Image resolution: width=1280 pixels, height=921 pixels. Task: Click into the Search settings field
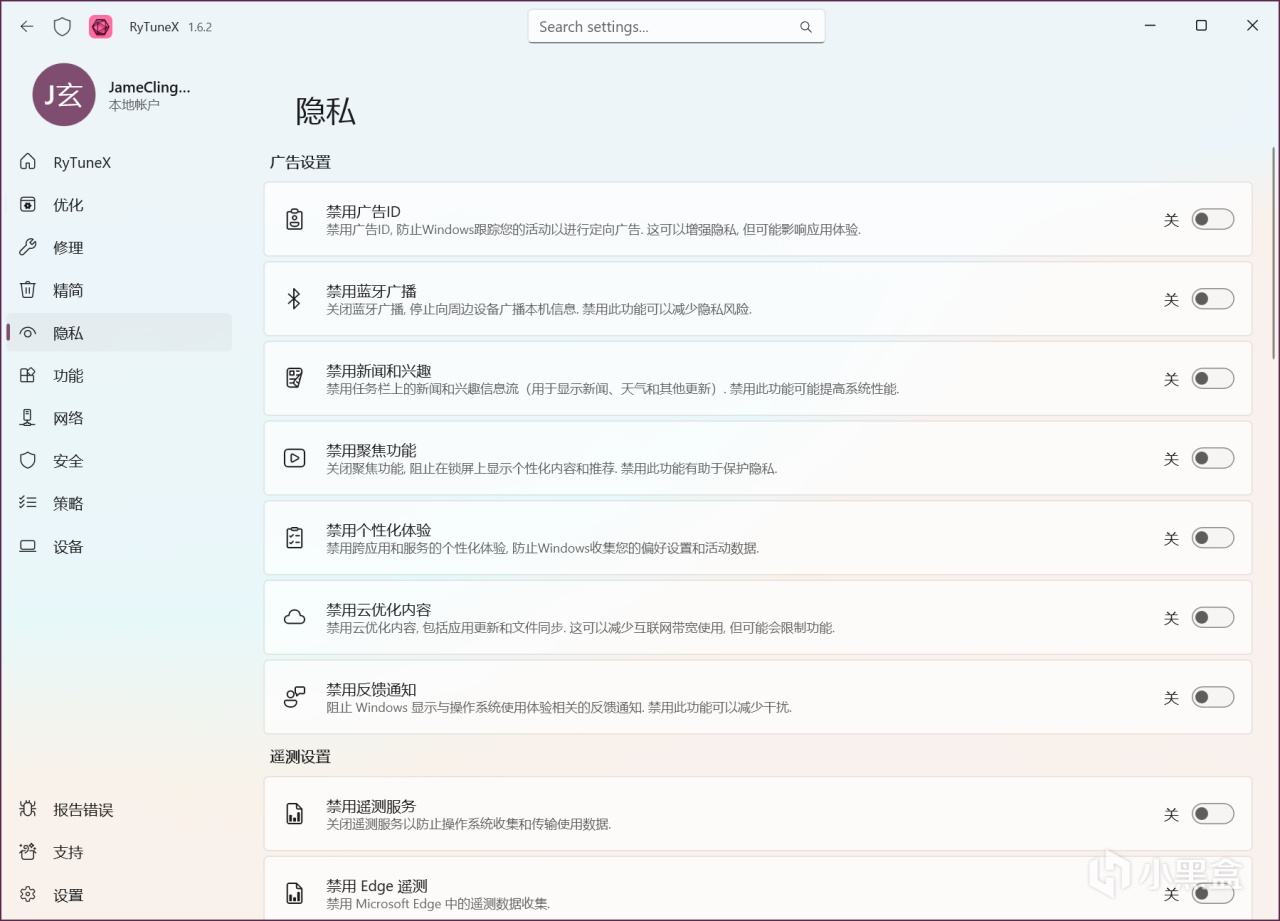point(676,27)
